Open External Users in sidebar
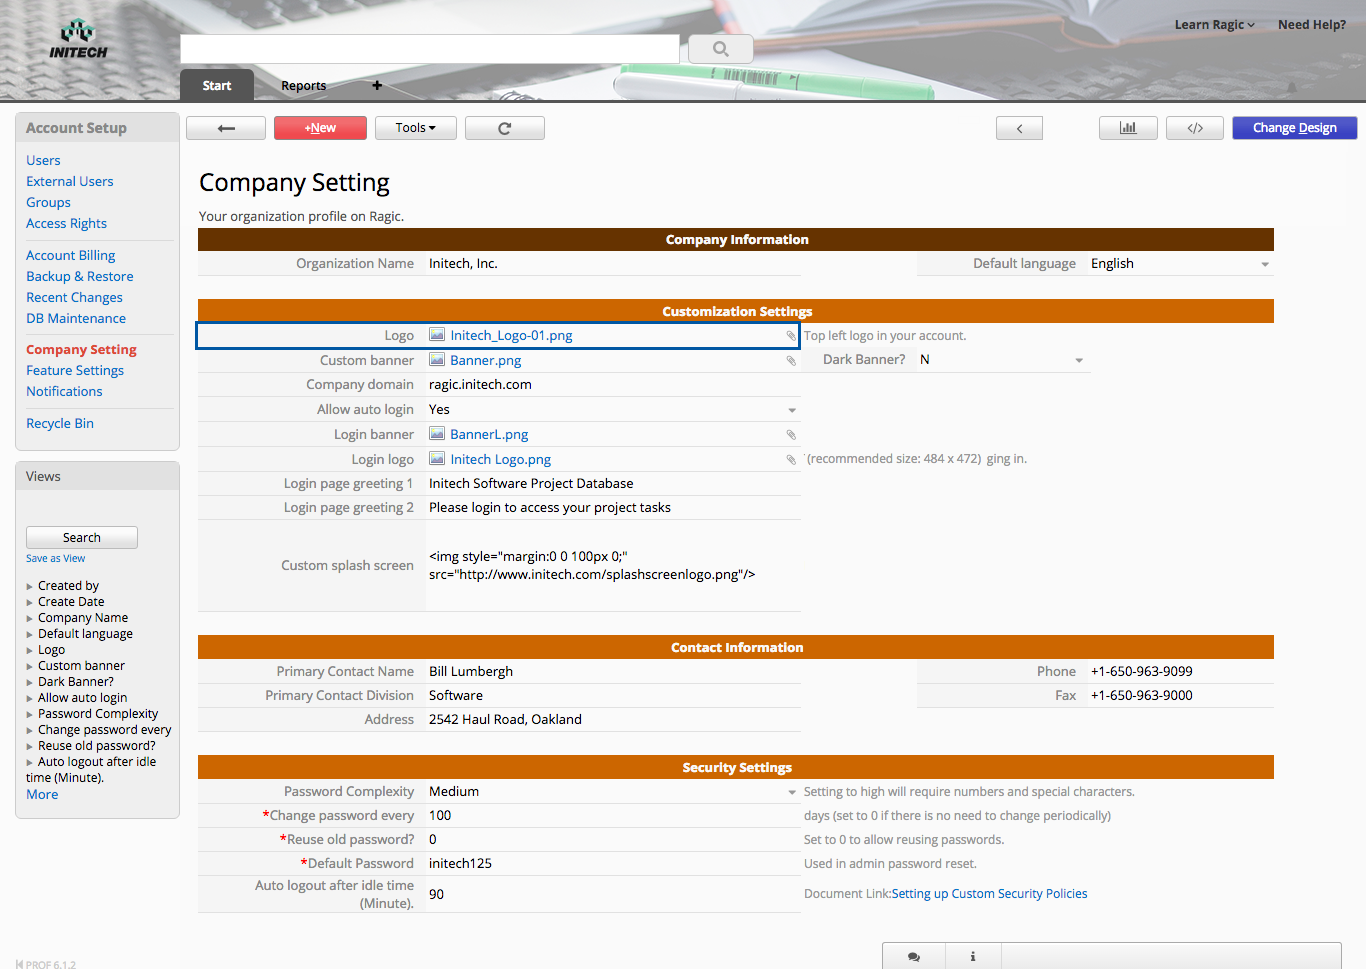1366x969 pixels. 70,181
